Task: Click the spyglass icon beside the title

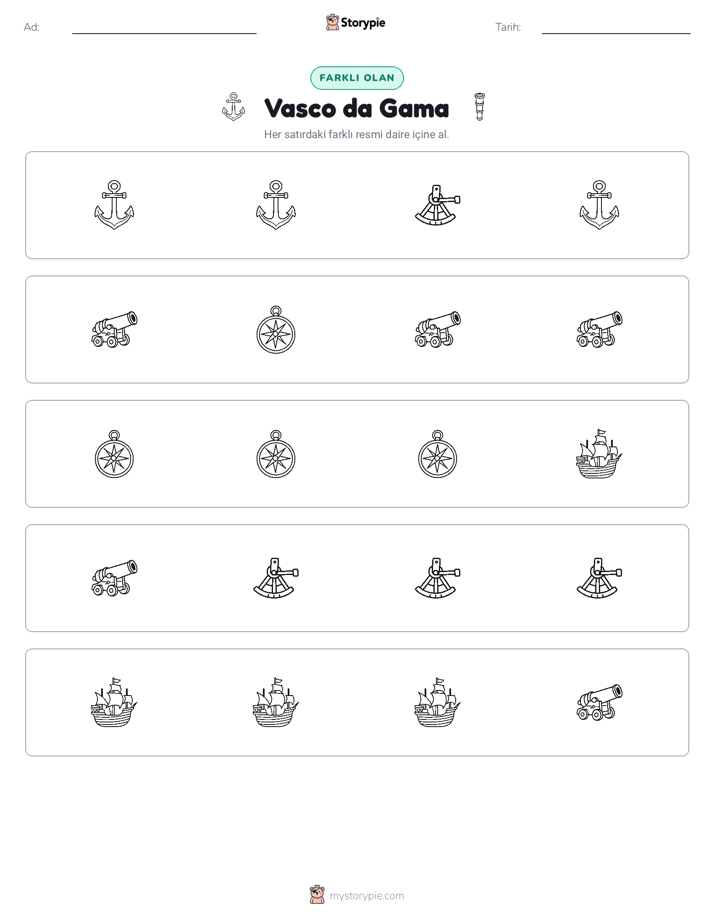Action: [480, 107]
